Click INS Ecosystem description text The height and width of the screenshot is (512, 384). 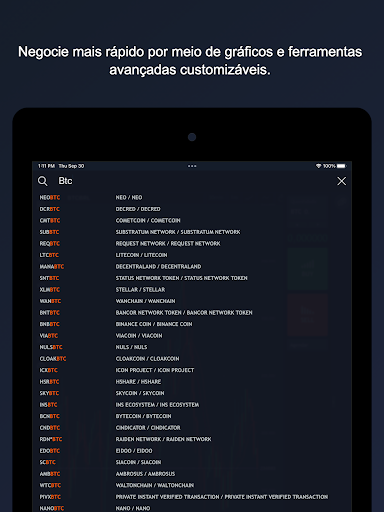[157, 405]
